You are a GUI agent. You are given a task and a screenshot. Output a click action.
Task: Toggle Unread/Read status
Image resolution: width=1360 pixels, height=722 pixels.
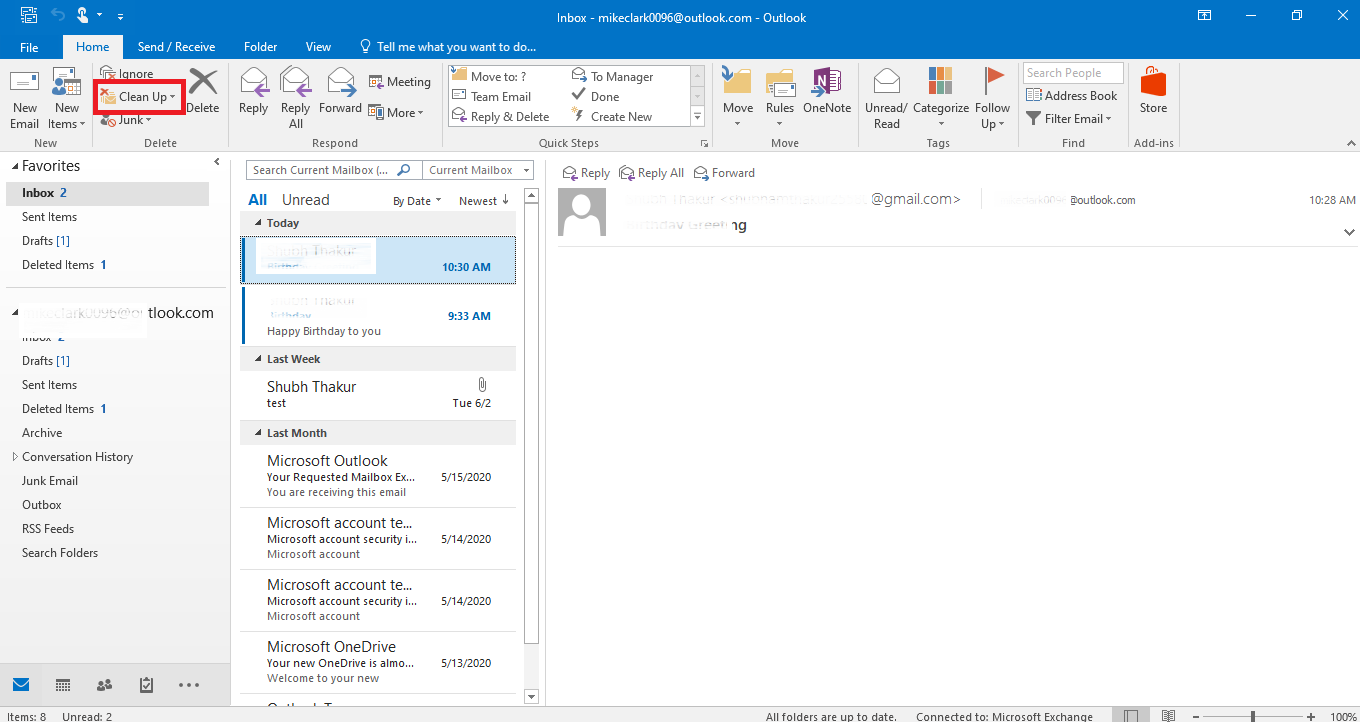click(x=886, y=99)
